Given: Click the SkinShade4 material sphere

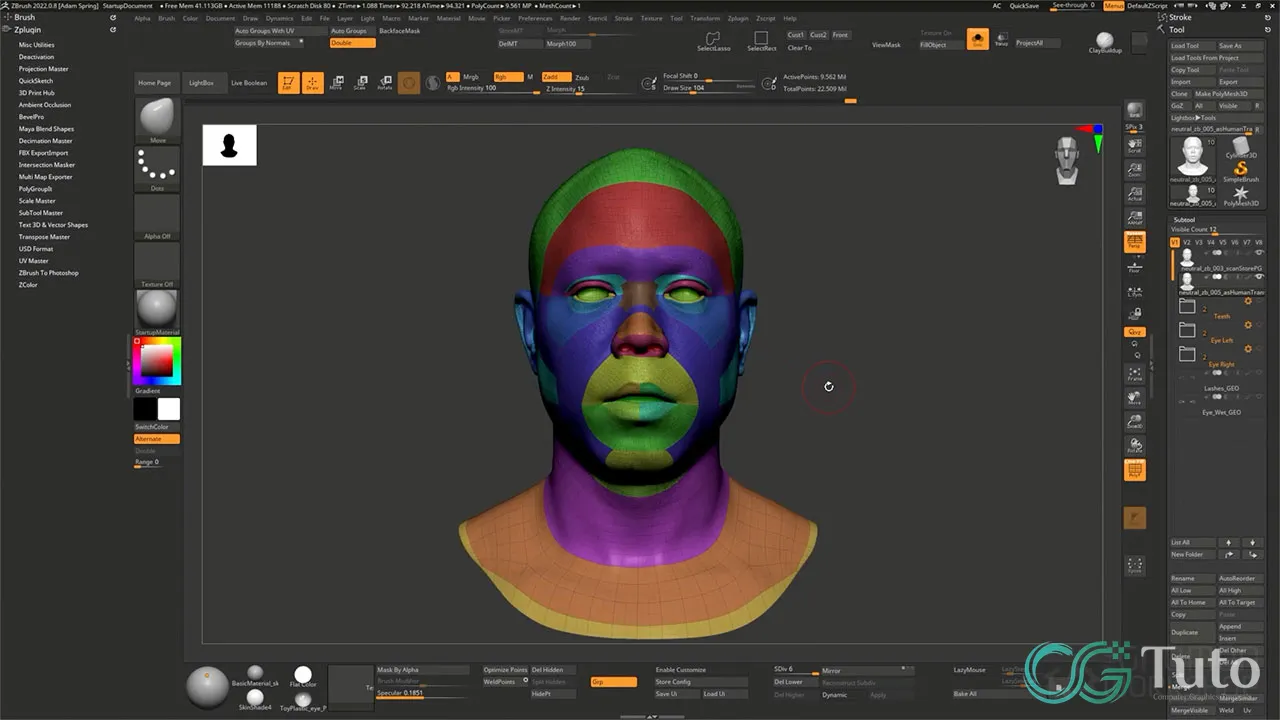Looking at the screenshot, I should [255, 695].
